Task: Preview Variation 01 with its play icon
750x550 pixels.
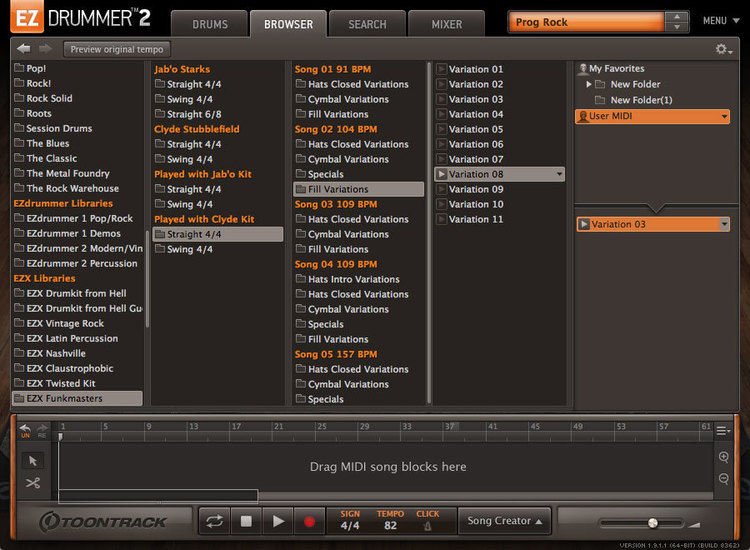Action: 441,69
